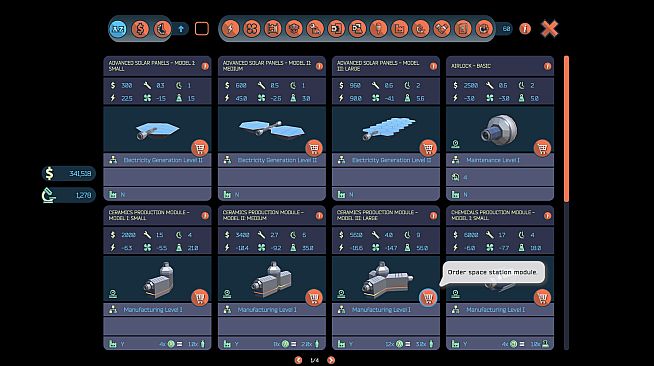Viewport: 654px width, 366px height.
Task: Show info for Airlock - Basic
Action: tap(547, 66)
